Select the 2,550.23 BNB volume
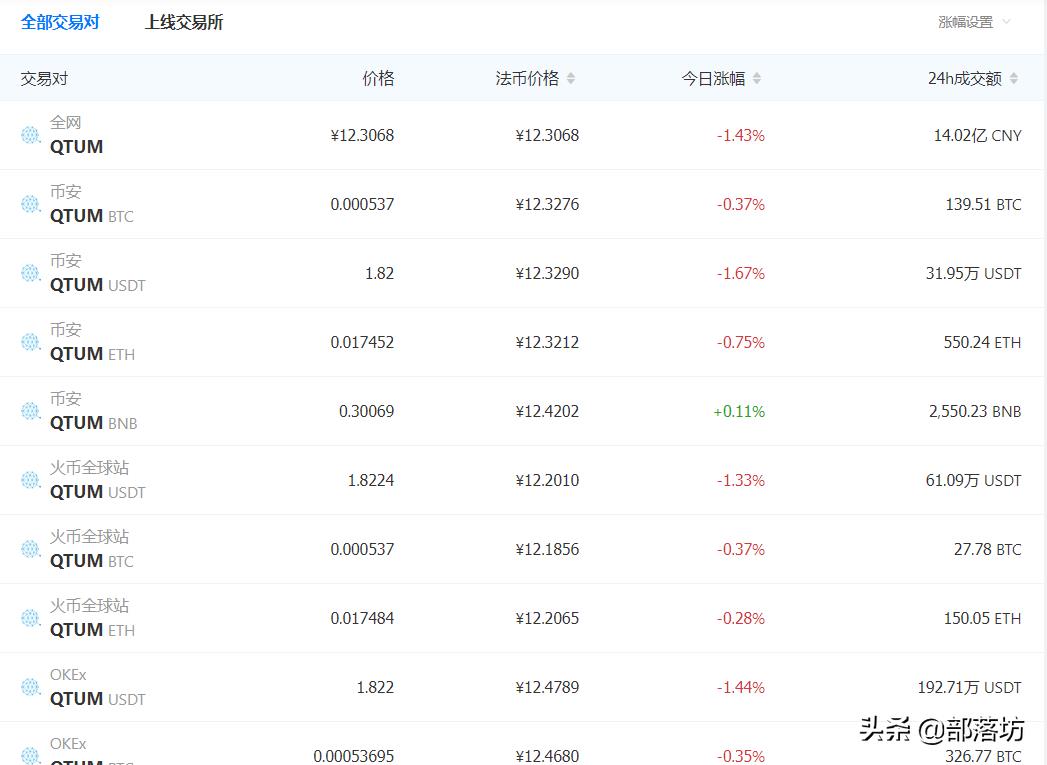Image resolution: width=1047 pixels, height=765 pixels. (x=975, y=411)
